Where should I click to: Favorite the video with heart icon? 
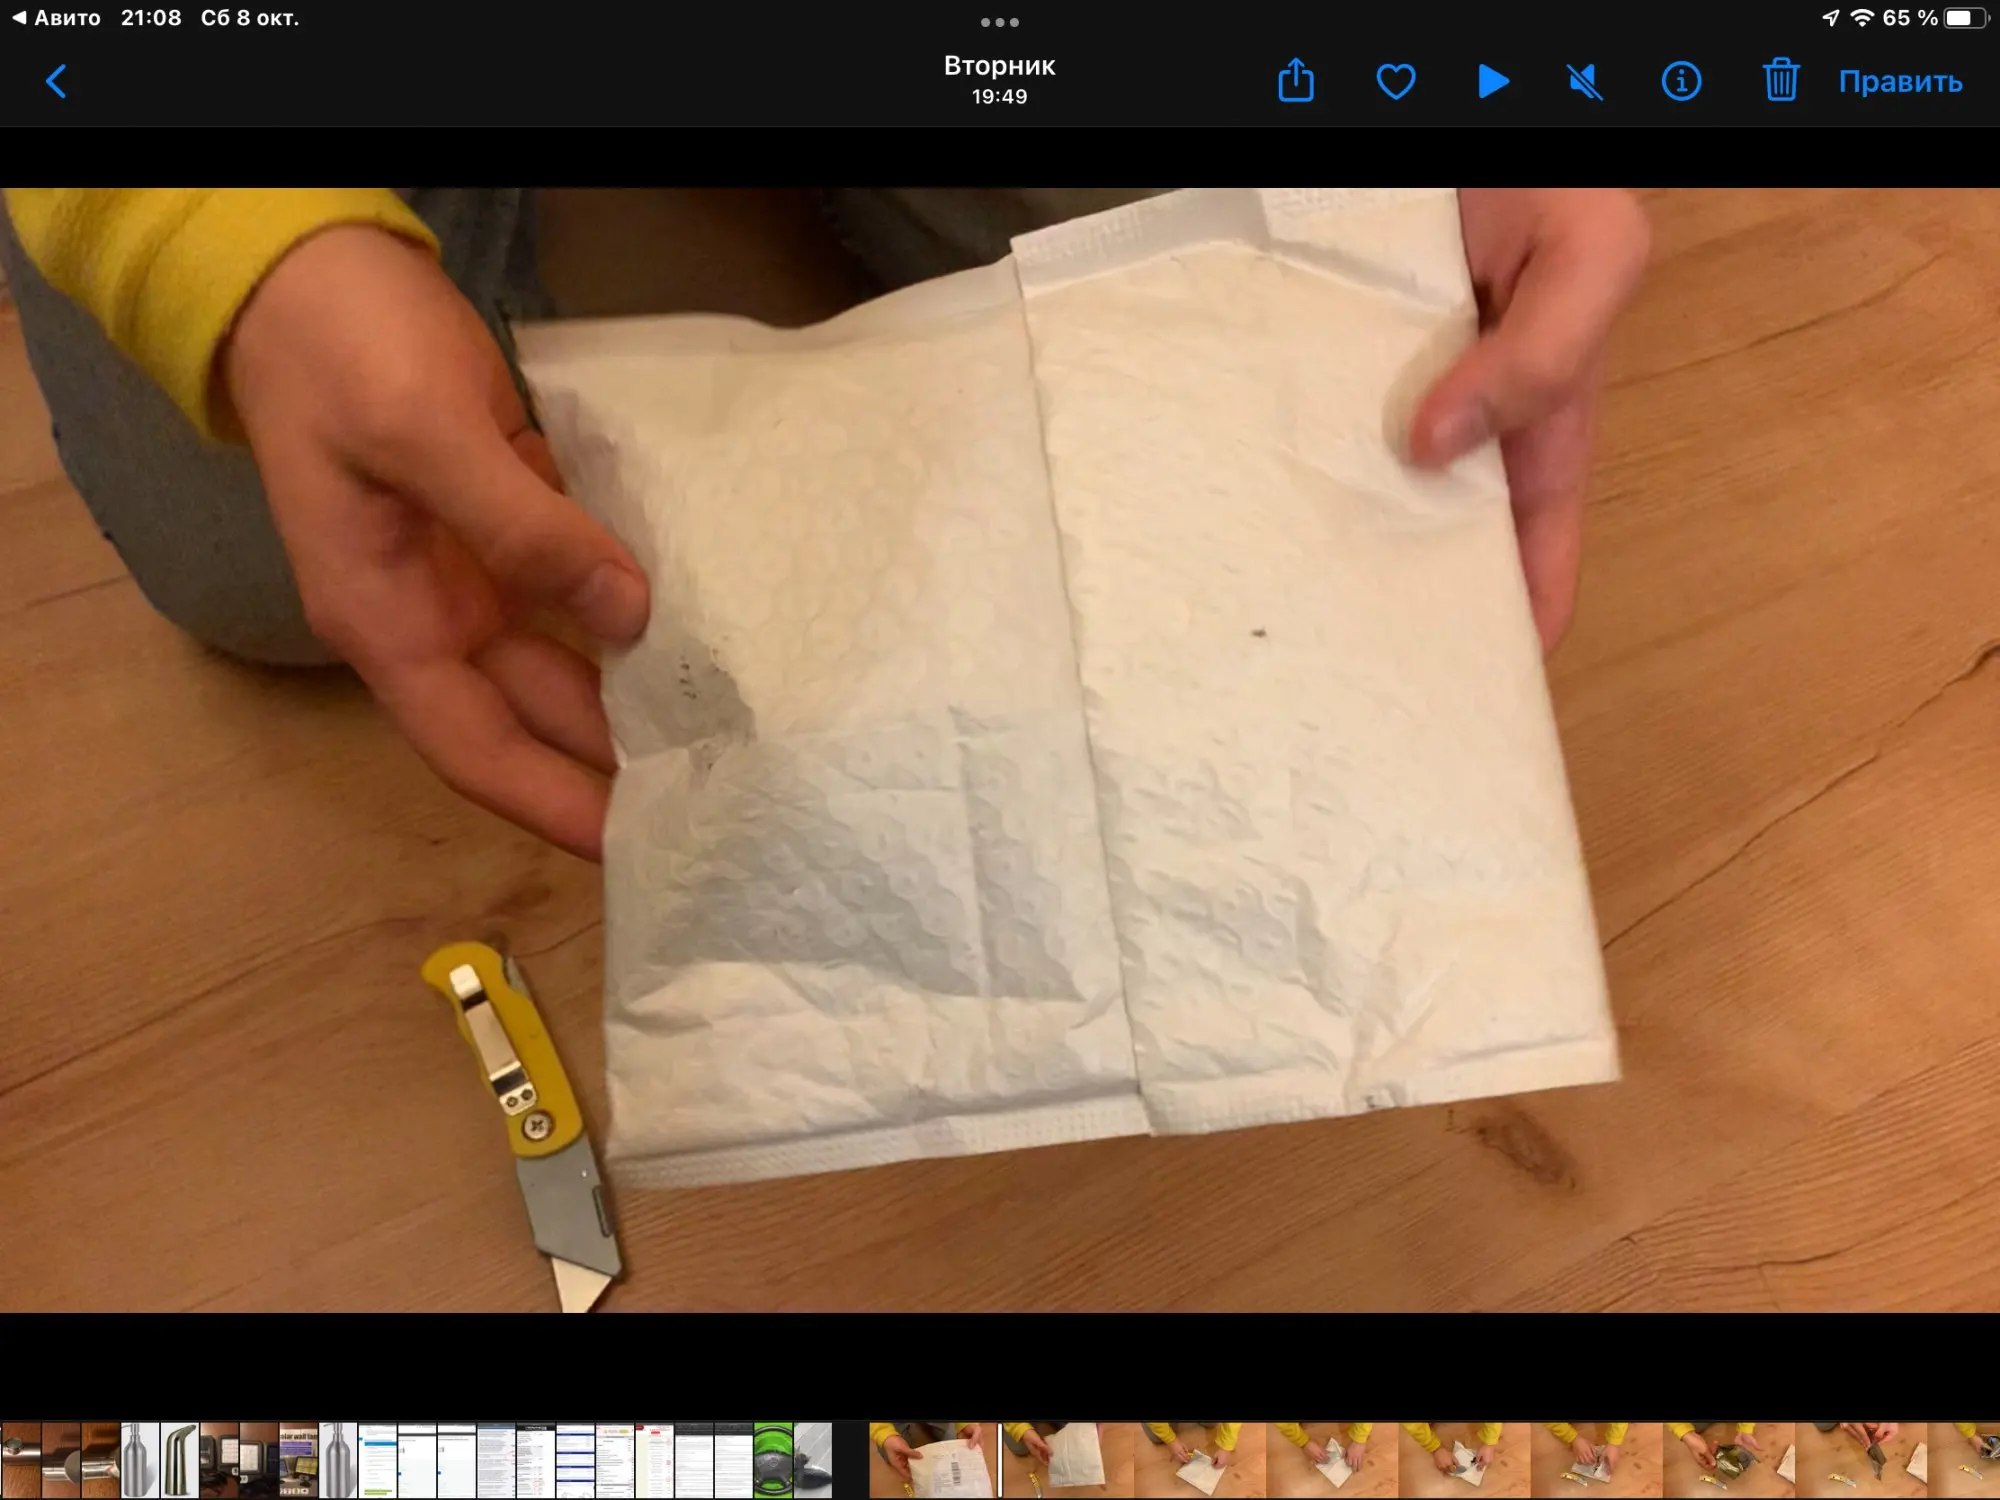pos(1395,81)
